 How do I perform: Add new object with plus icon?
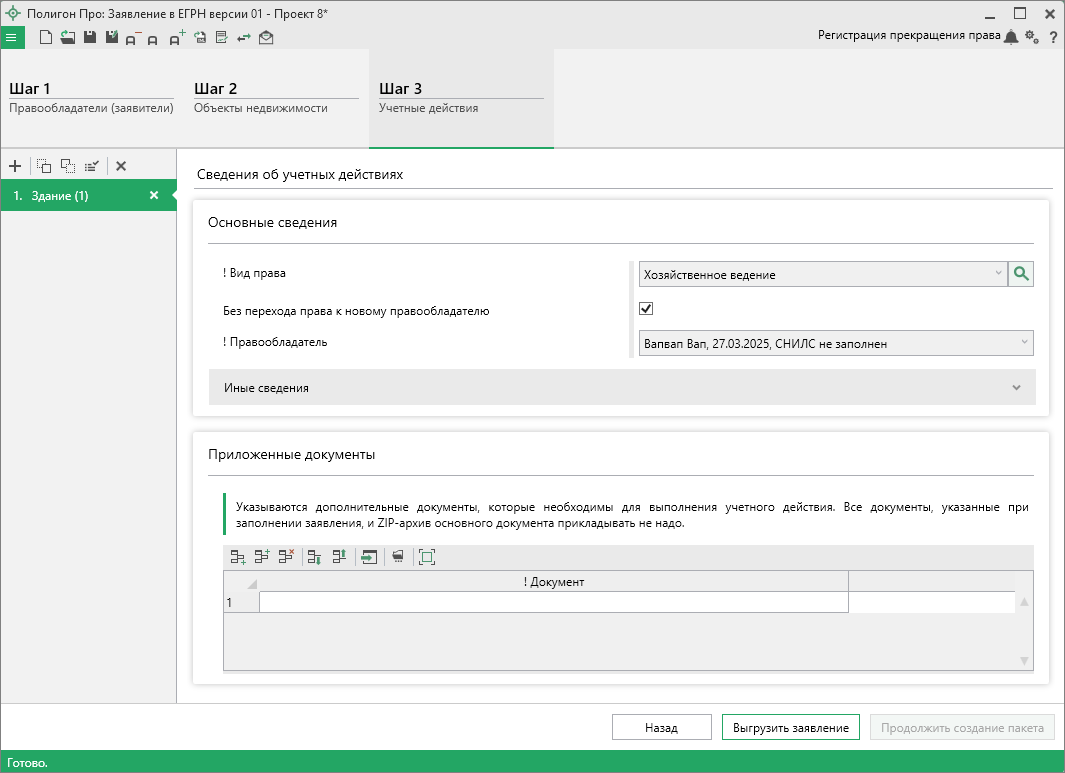(x=15, y=166)
